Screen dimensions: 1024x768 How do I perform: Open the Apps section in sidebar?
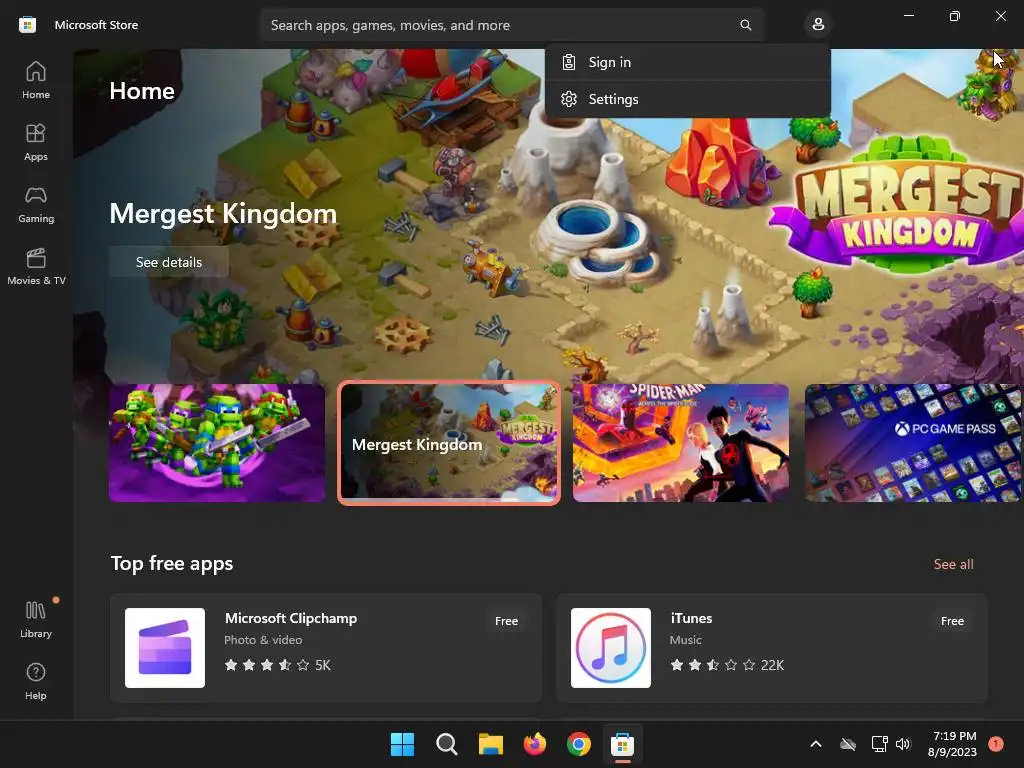coord(36,142)
